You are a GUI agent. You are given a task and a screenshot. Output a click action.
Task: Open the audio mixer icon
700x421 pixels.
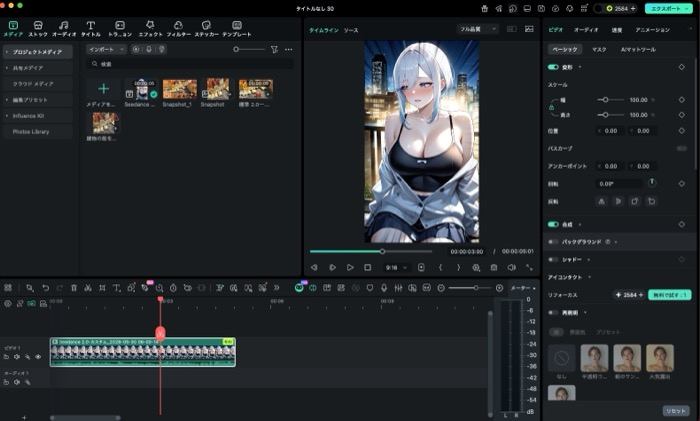tap(398, 288)
